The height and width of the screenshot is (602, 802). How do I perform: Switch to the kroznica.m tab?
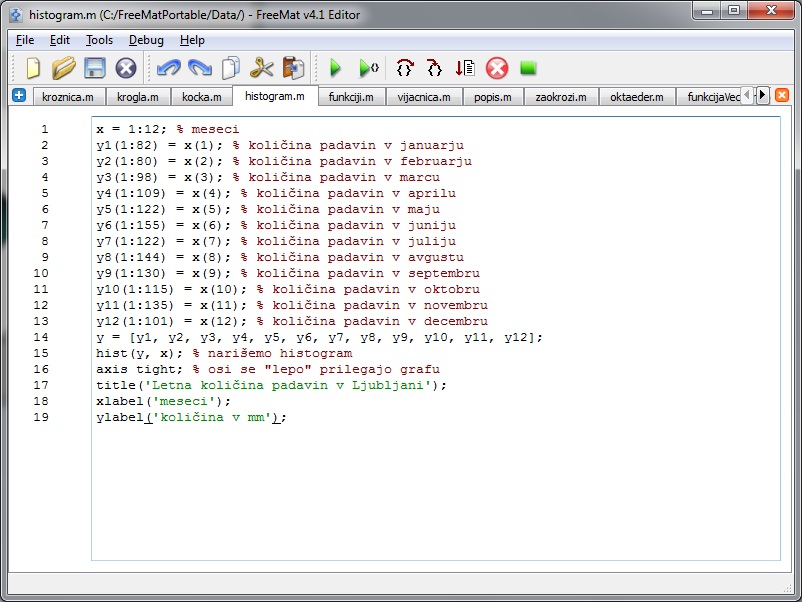tap(69, 97)
